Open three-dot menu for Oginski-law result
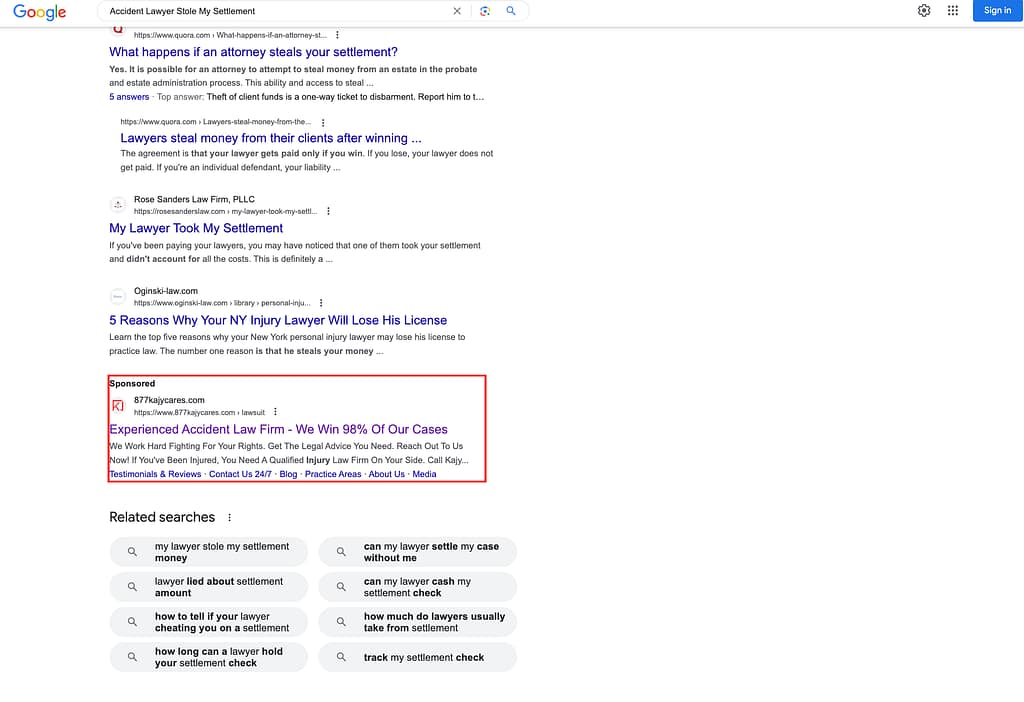1024x702 pixels. click(x=321, y=303)
